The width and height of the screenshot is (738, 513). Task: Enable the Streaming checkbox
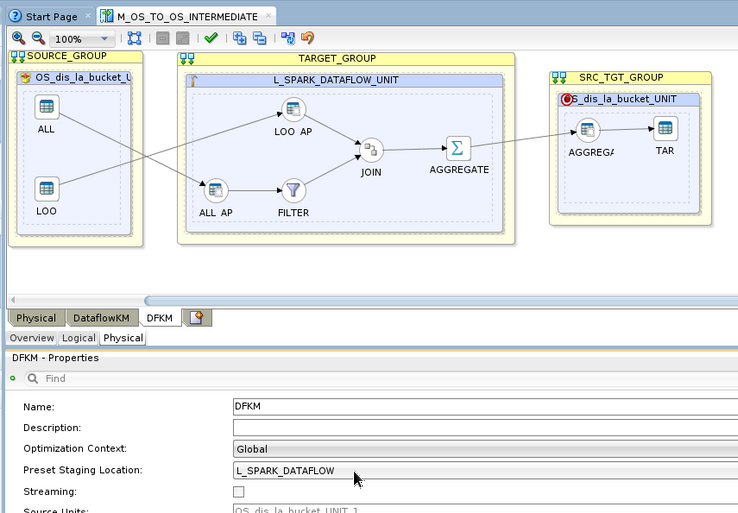238,492
